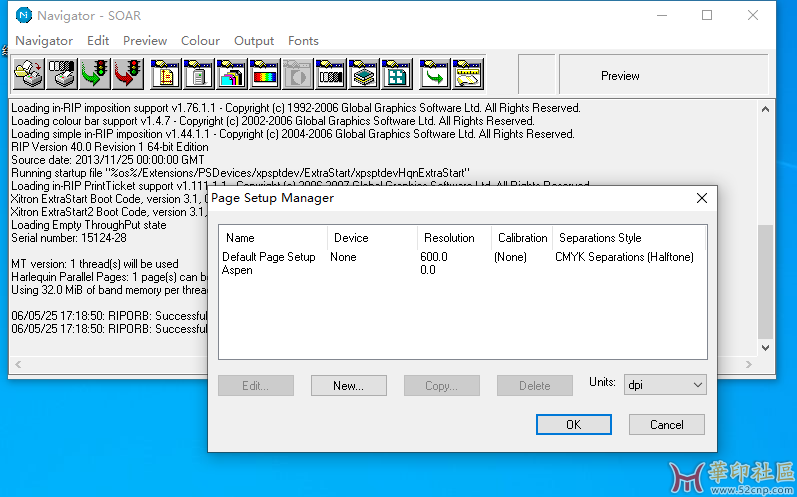
Task: Open the Output menu
Action: pos(254,41)
